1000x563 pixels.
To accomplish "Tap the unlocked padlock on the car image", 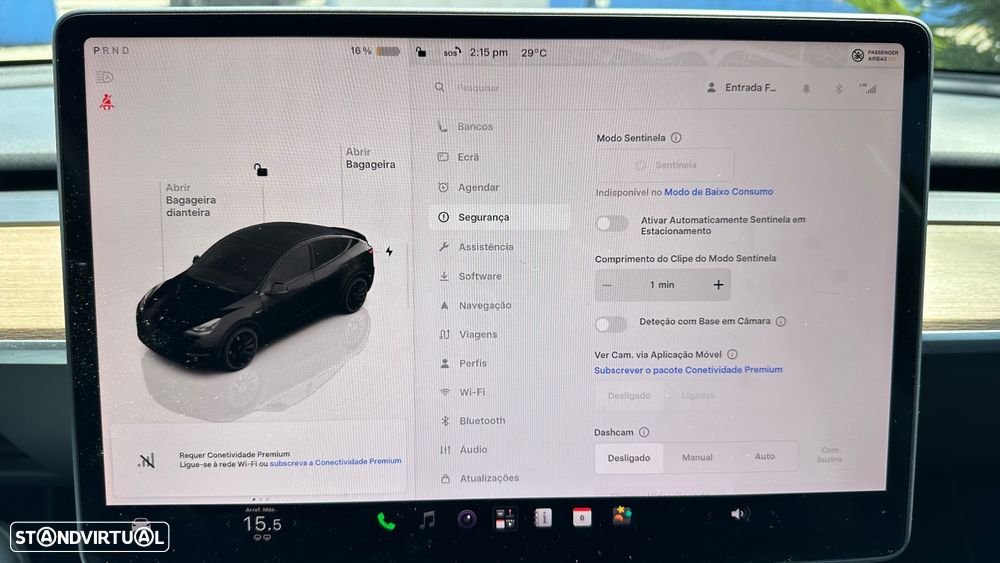I will (x=260, y=170).
